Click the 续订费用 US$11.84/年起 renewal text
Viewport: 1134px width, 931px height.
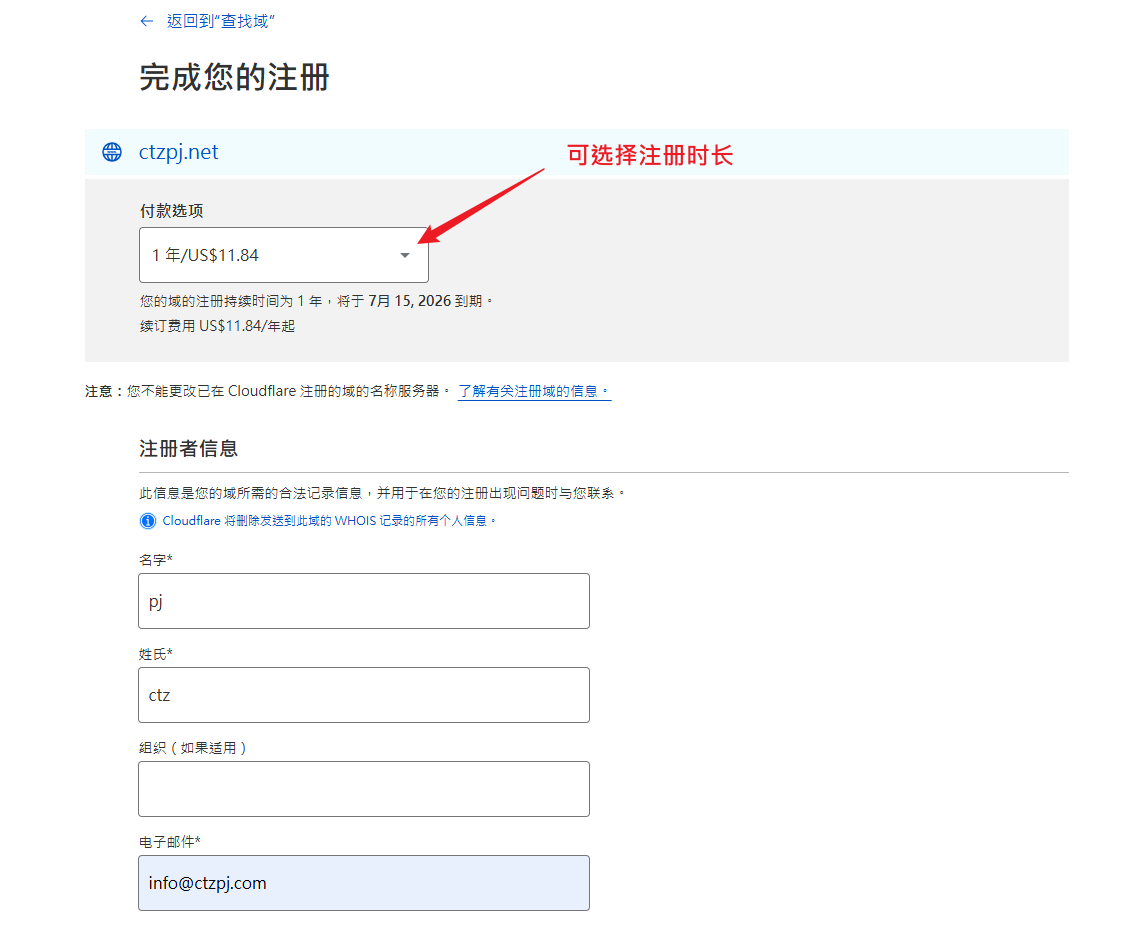click(x=217, y=326)
